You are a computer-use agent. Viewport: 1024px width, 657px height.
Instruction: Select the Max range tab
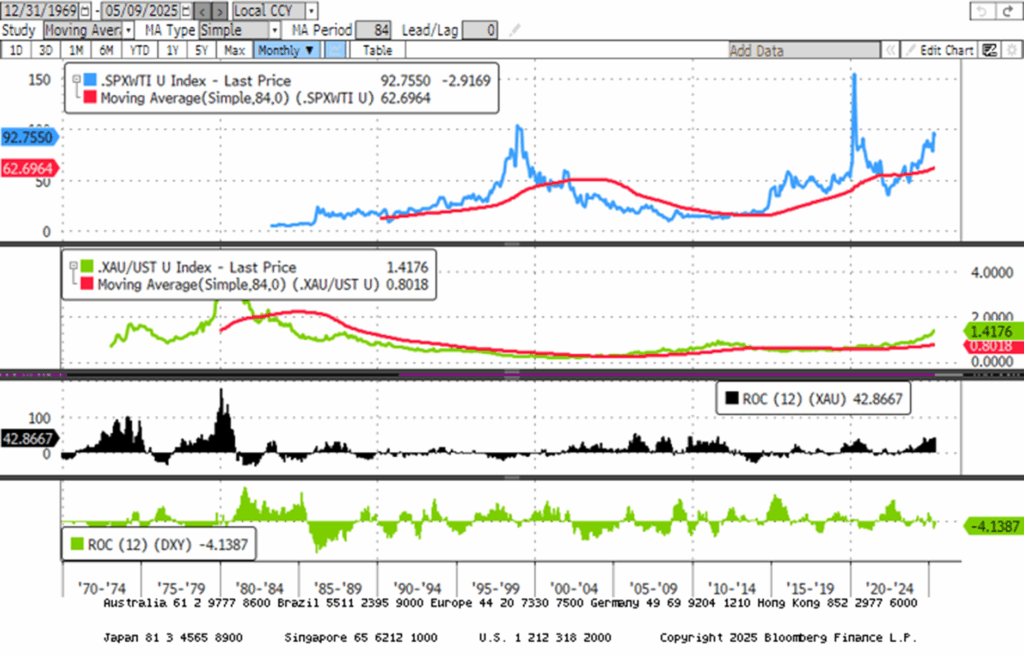tap(234, 50)
